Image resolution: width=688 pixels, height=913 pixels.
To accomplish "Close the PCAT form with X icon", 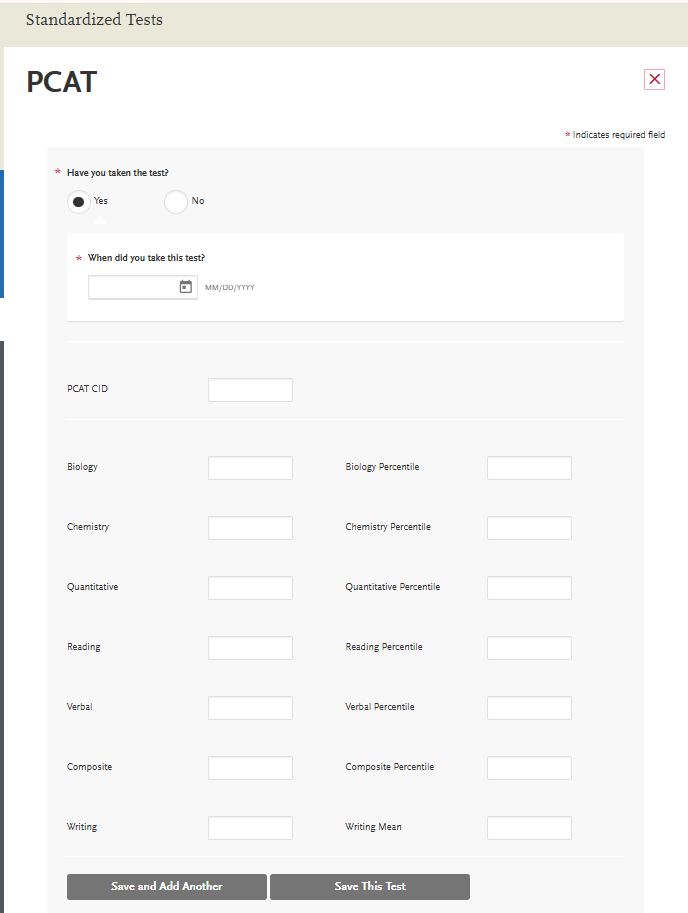I will click(x=654, y=79).
